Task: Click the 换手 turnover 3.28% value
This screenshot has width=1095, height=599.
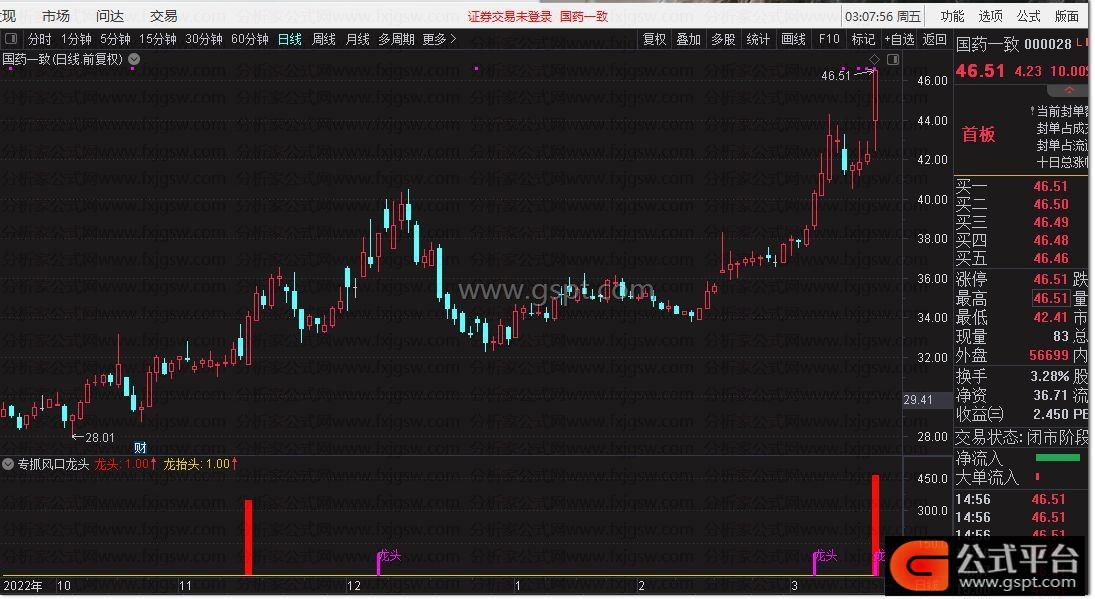Action: point(1050,376)
